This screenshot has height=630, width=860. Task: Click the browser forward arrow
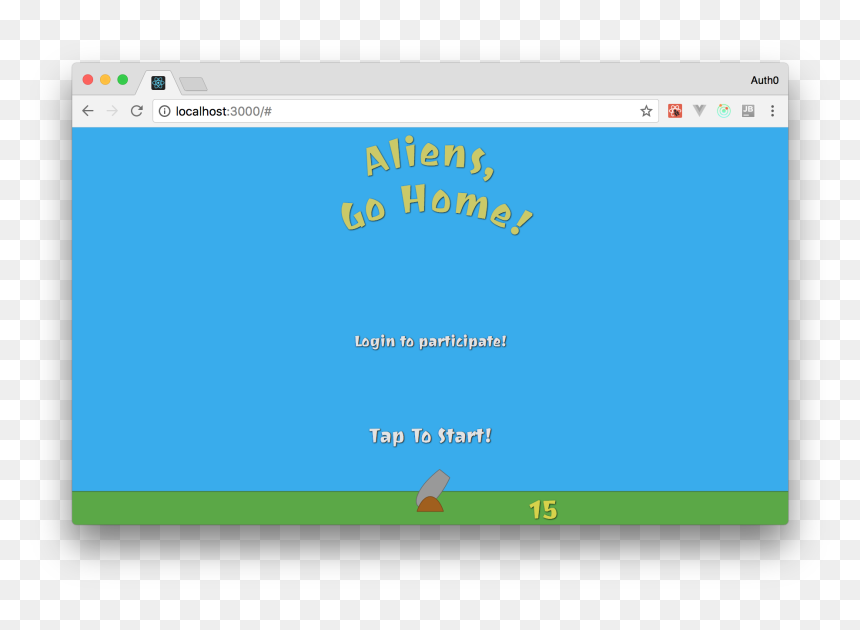click(x=112, y=111)
